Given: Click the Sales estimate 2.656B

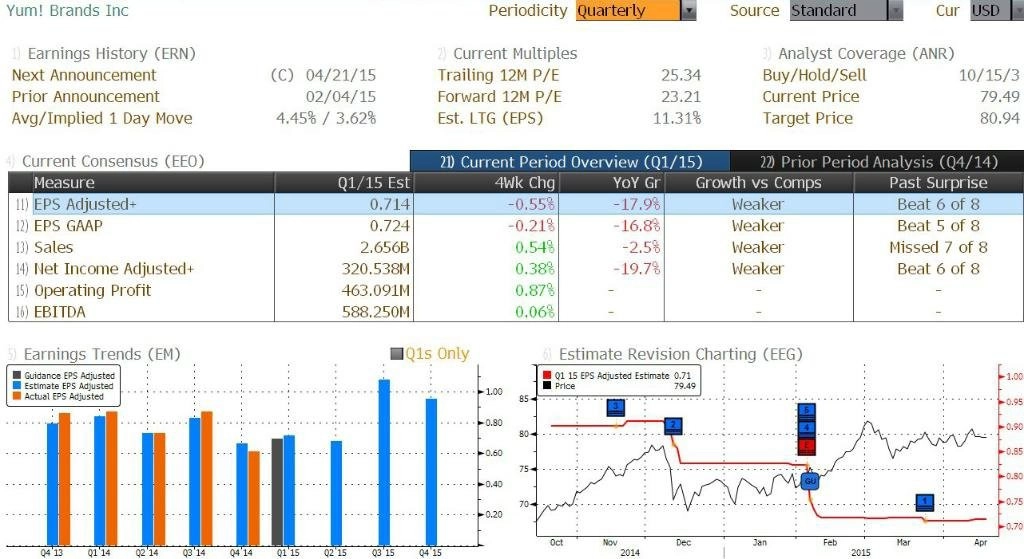Looking at the screenshot, I should (385, 248).
